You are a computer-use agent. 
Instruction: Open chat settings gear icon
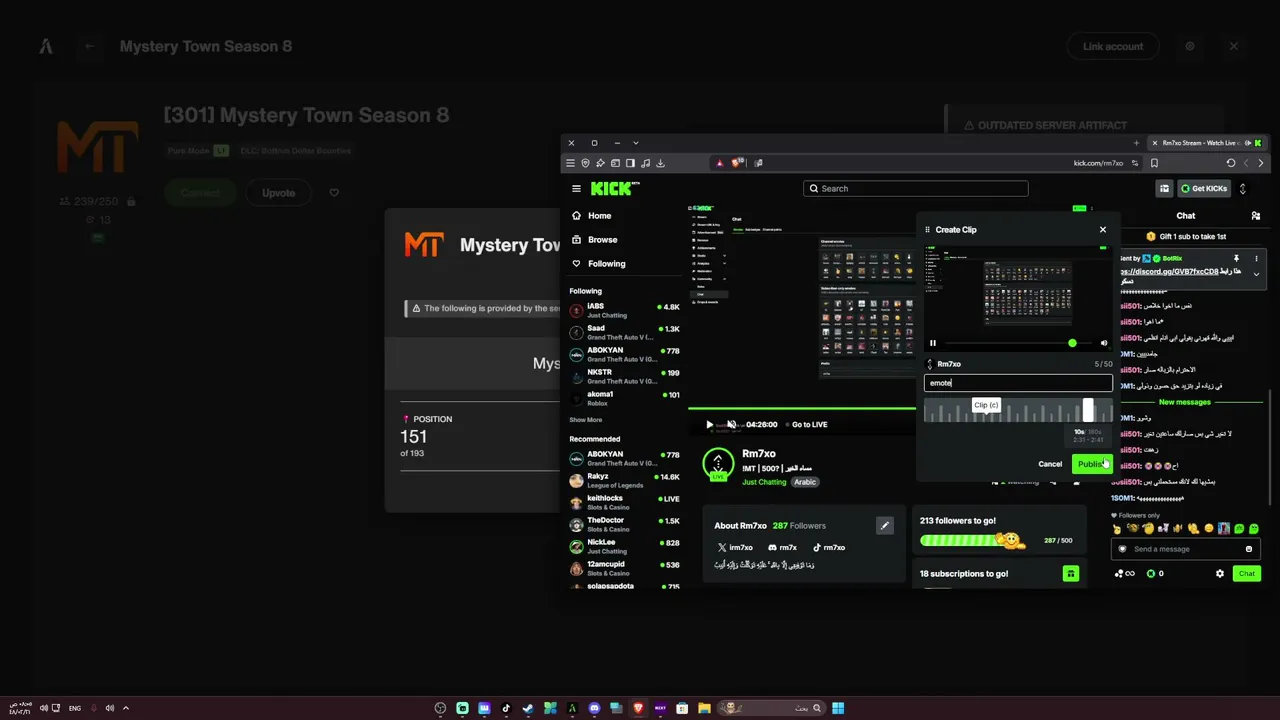1219,573
